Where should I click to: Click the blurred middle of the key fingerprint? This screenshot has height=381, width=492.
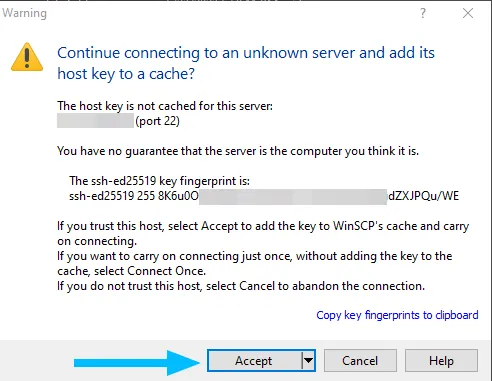click(293, 197)
